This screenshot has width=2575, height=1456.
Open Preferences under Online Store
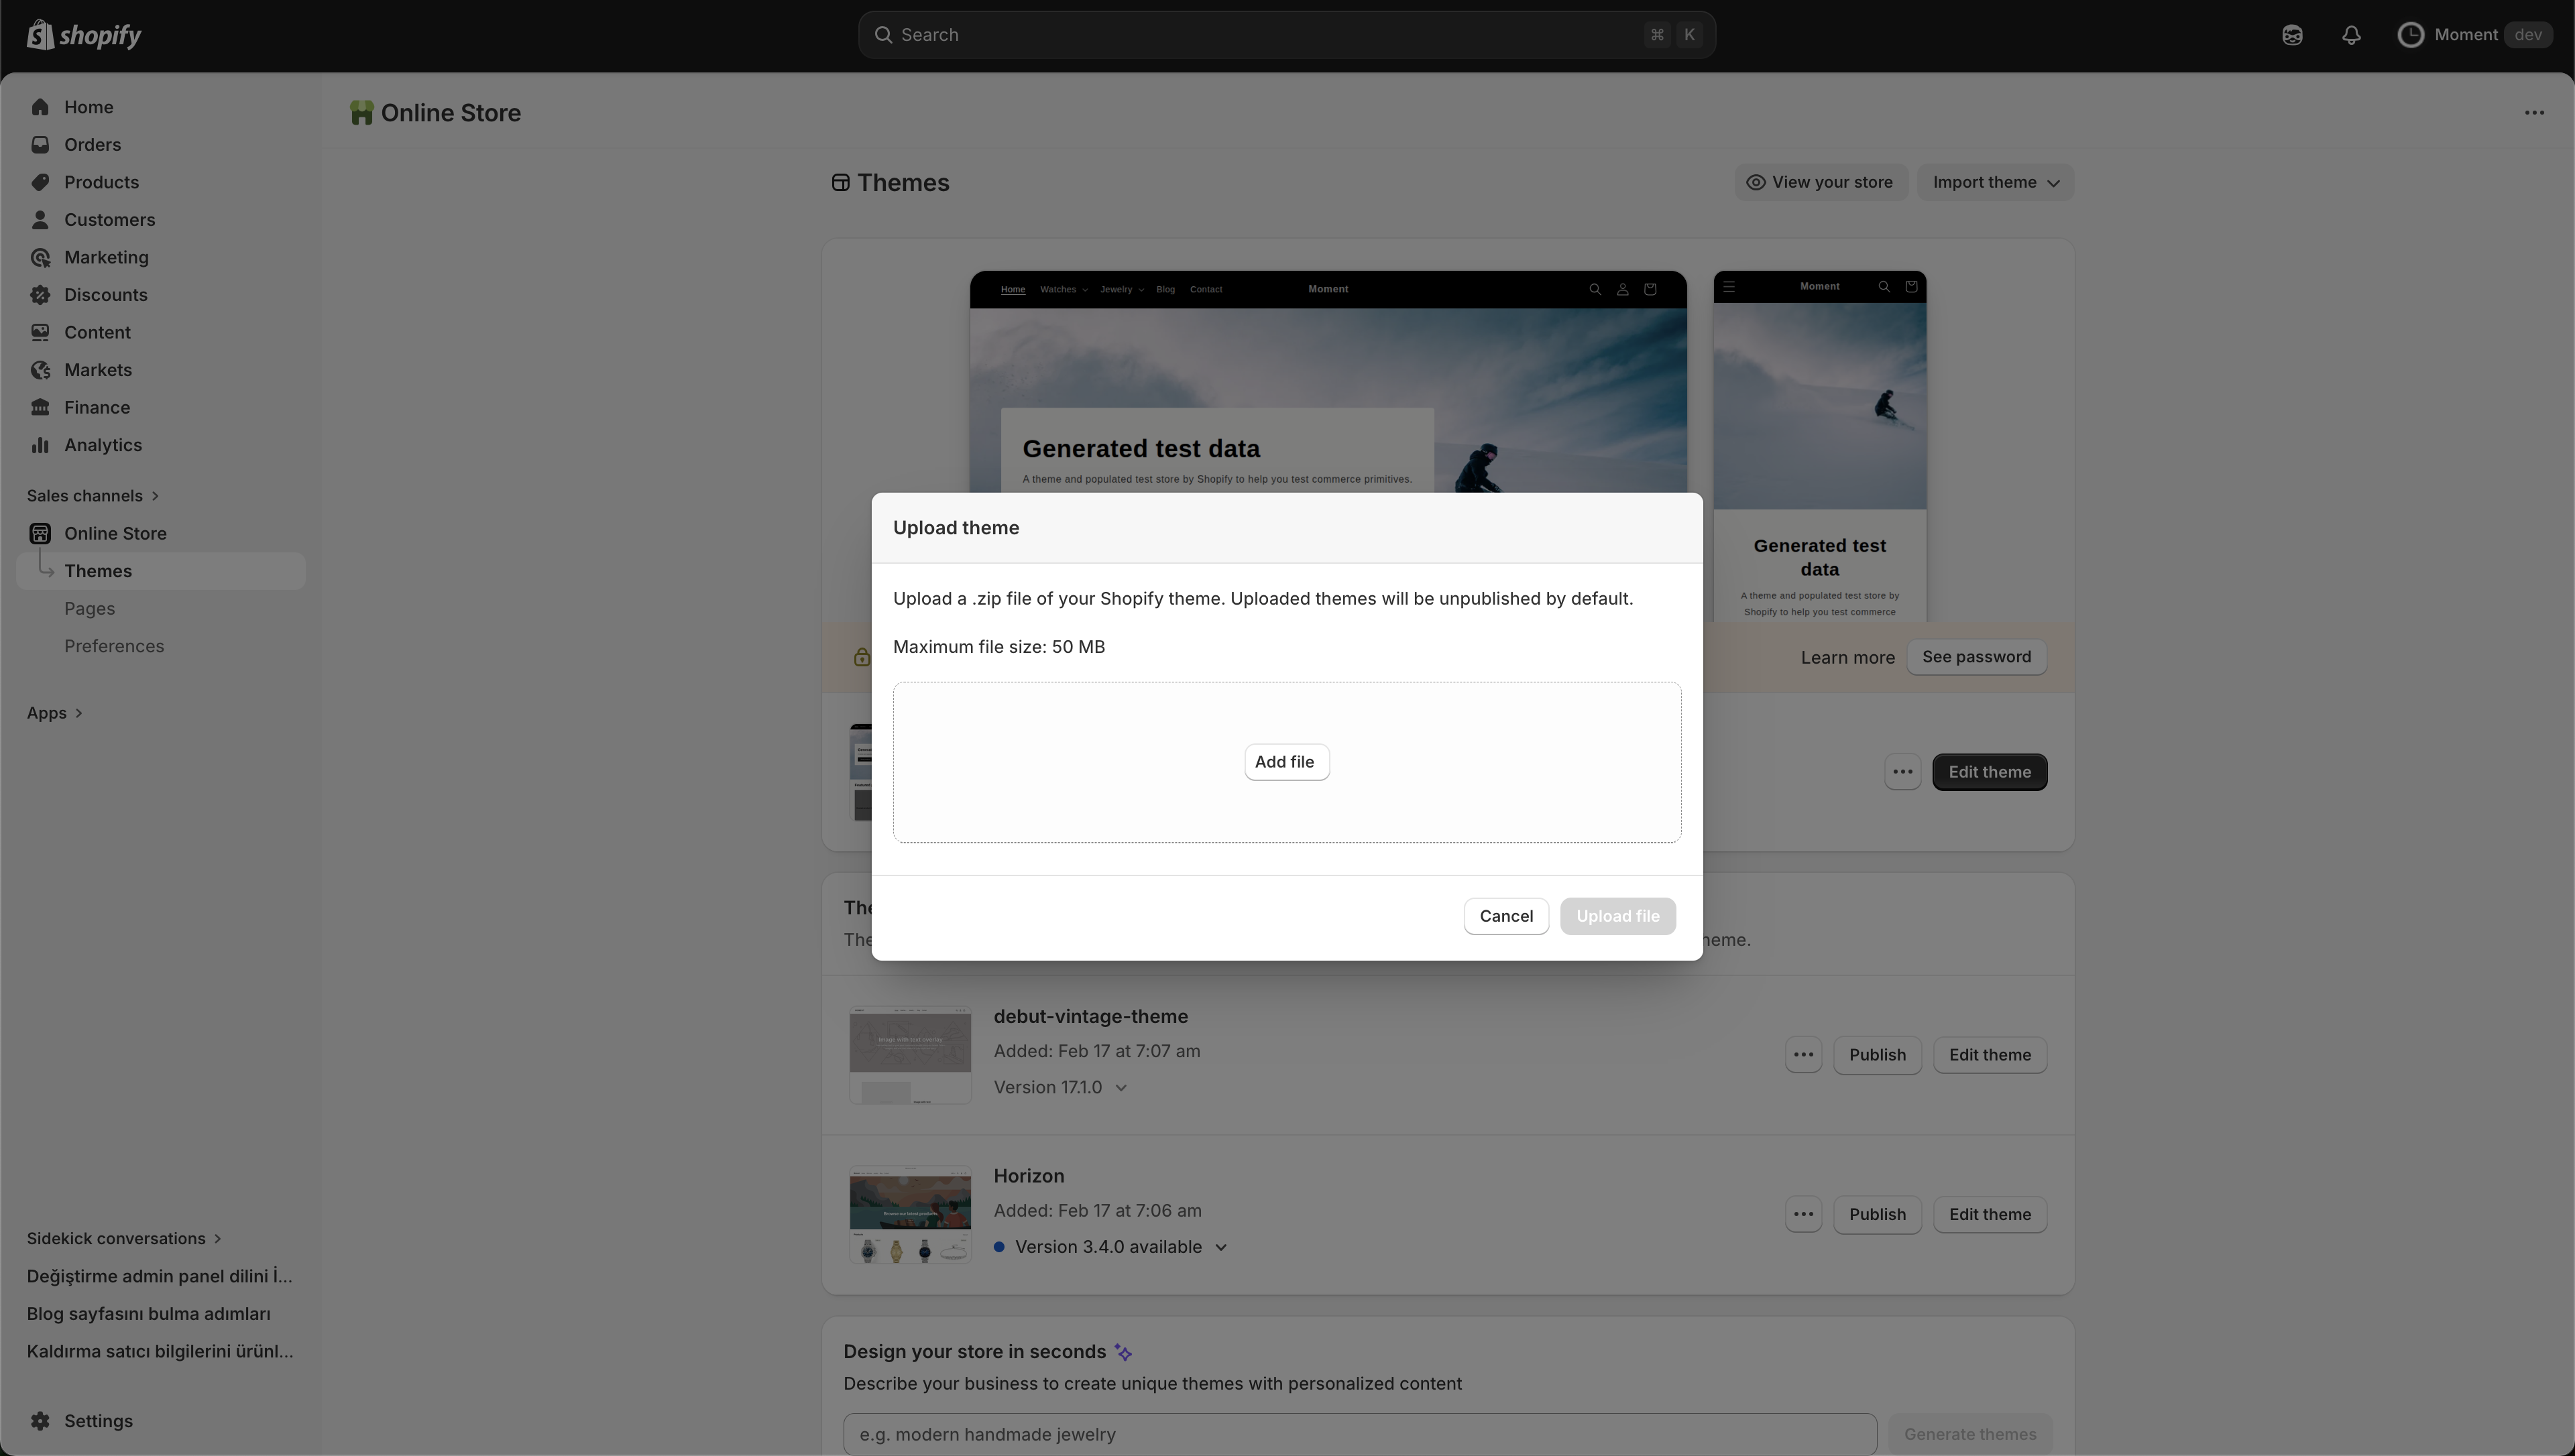115,645
